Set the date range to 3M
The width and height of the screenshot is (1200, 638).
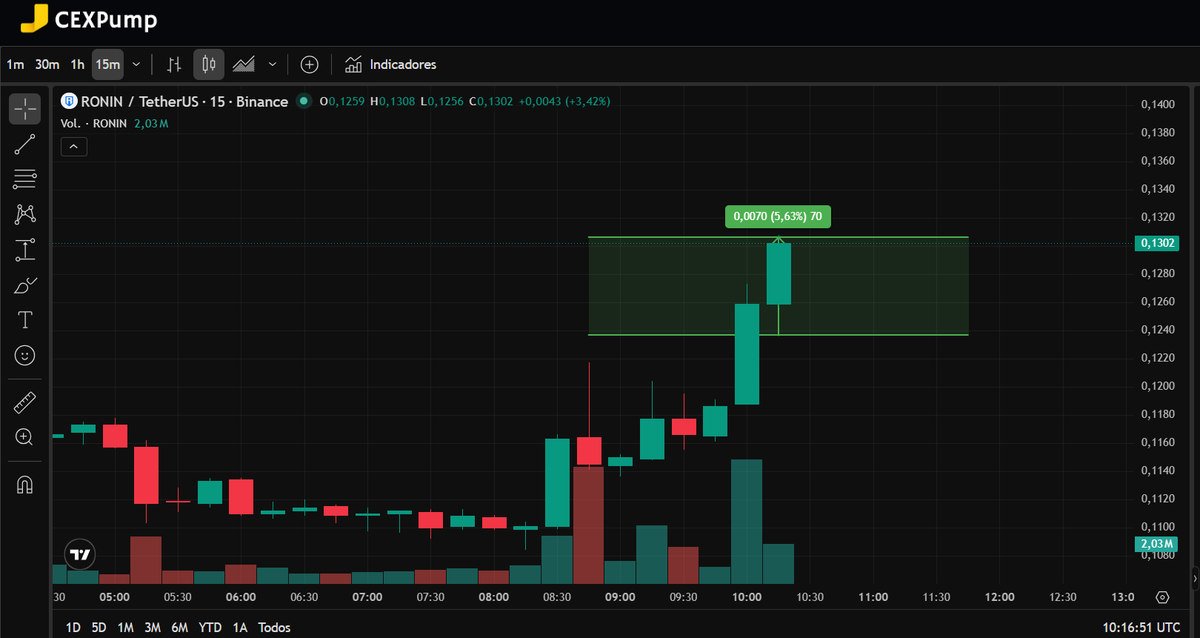(152, 627)
